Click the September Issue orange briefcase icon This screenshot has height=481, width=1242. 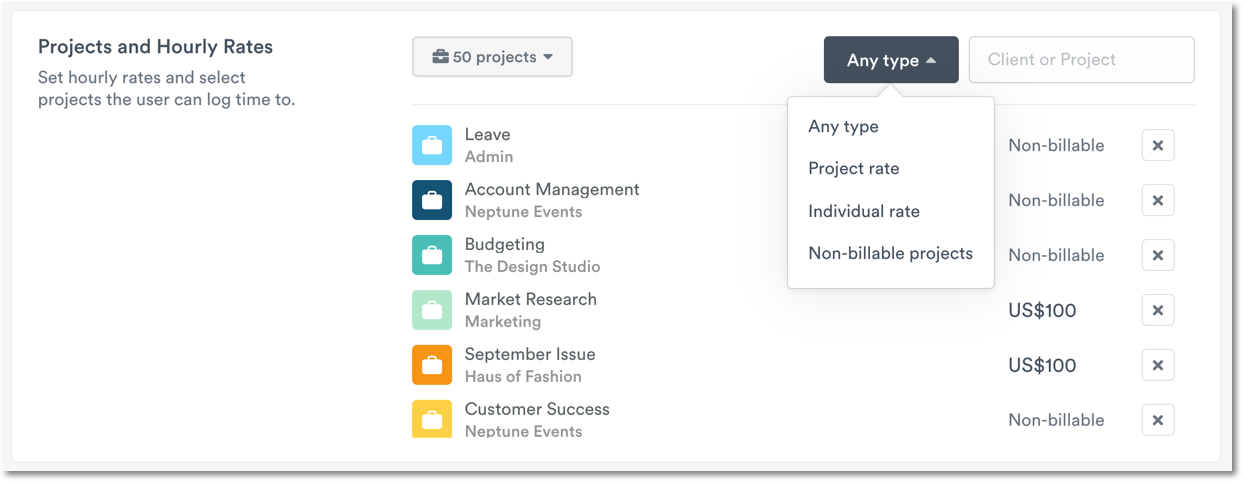(432, 365)
